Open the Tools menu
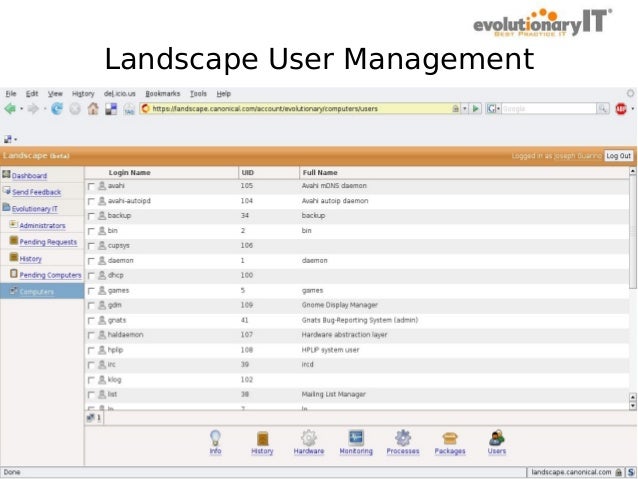638x479 pixels. (199, 94)
